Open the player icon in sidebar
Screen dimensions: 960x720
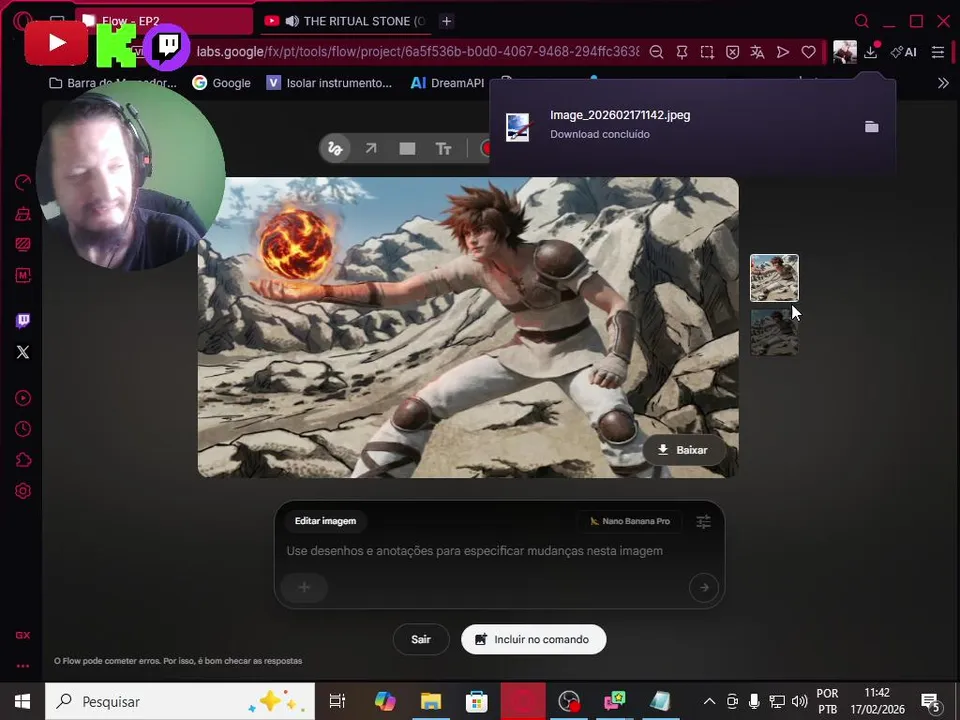coord(23,398)
